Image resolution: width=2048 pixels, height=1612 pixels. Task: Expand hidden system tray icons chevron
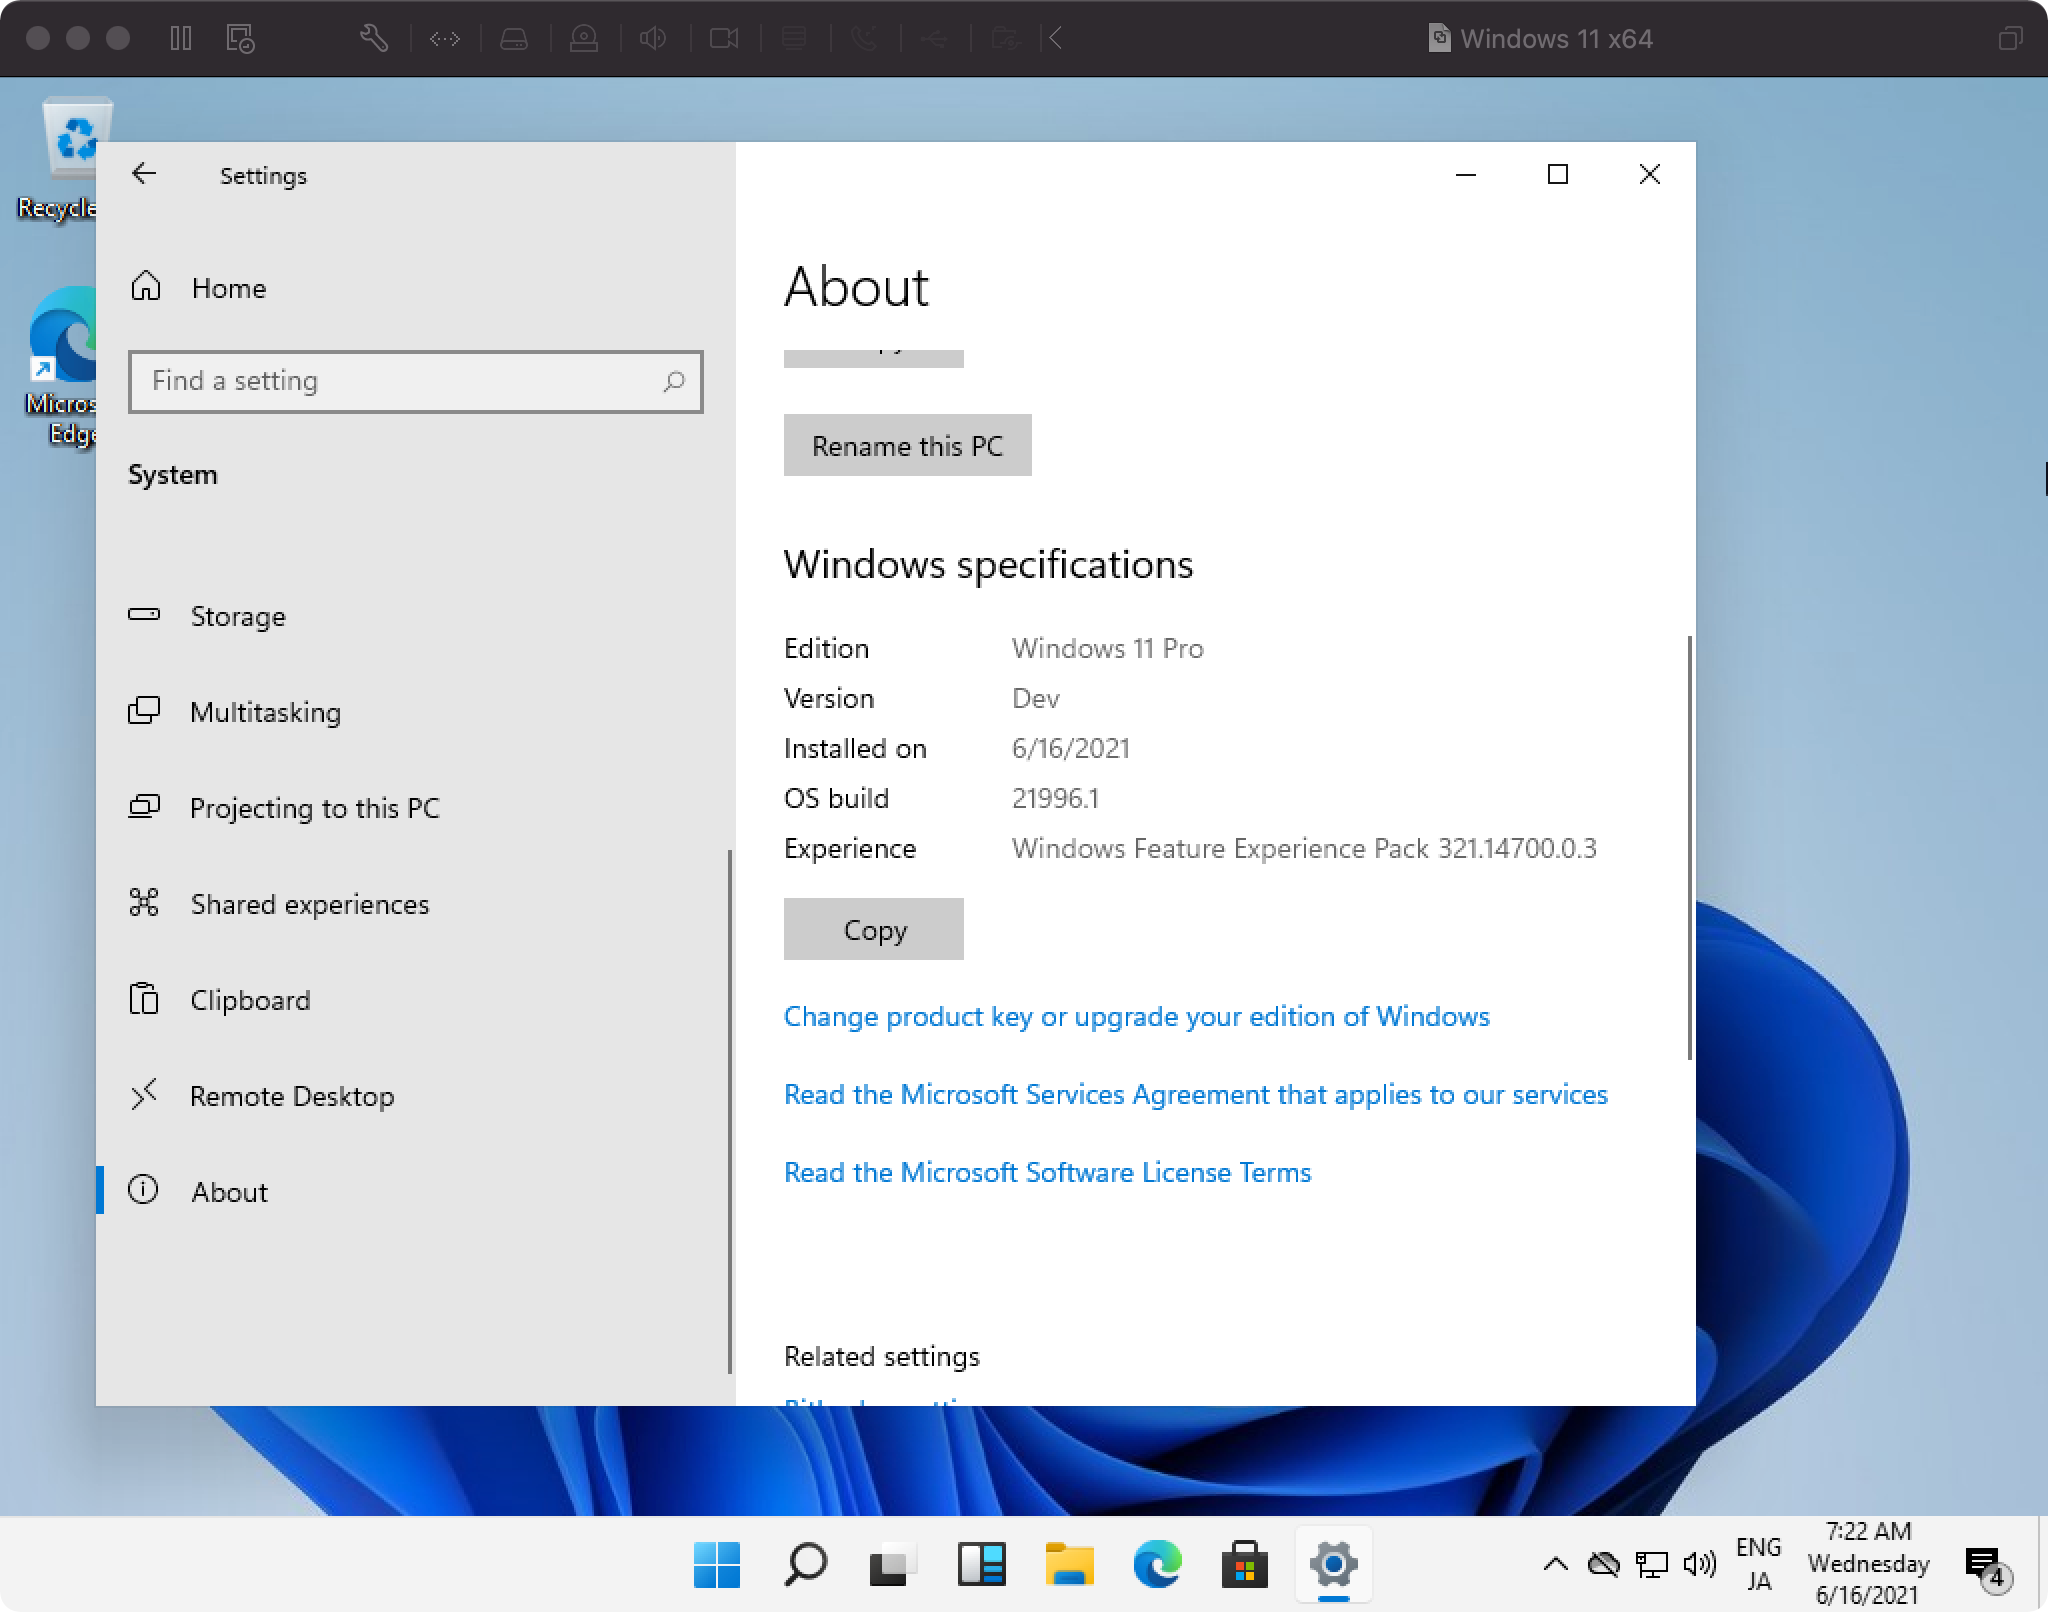coord(1555,1564)
